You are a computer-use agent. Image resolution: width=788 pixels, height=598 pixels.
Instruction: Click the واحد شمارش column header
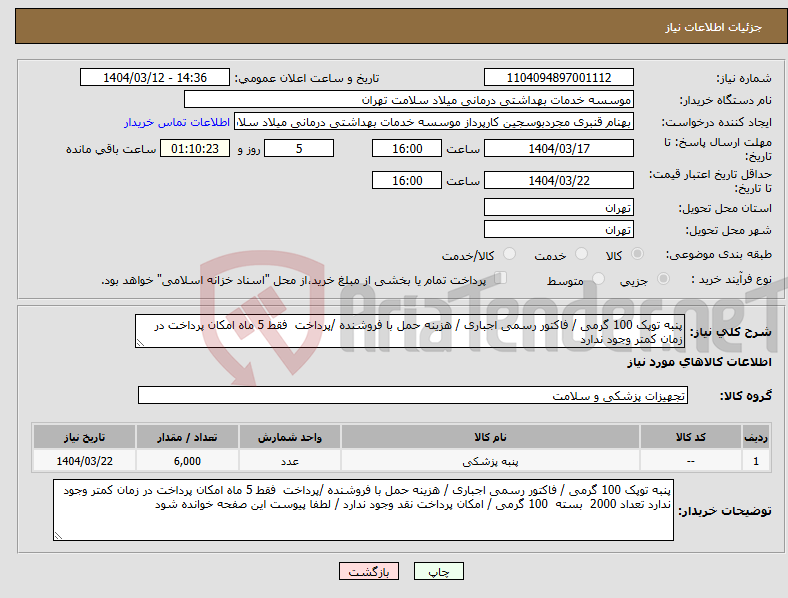coord(290,437)
